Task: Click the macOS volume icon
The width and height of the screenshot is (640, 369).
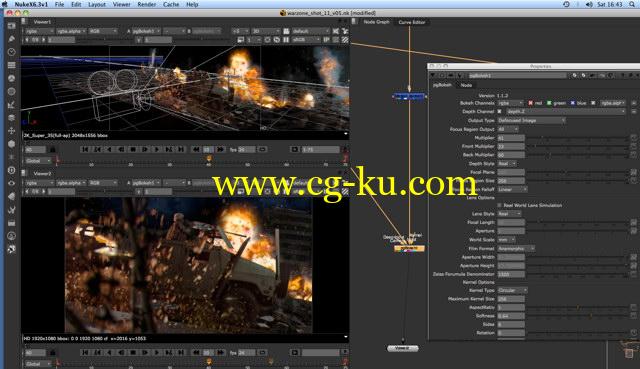Action: click(589, 4)
